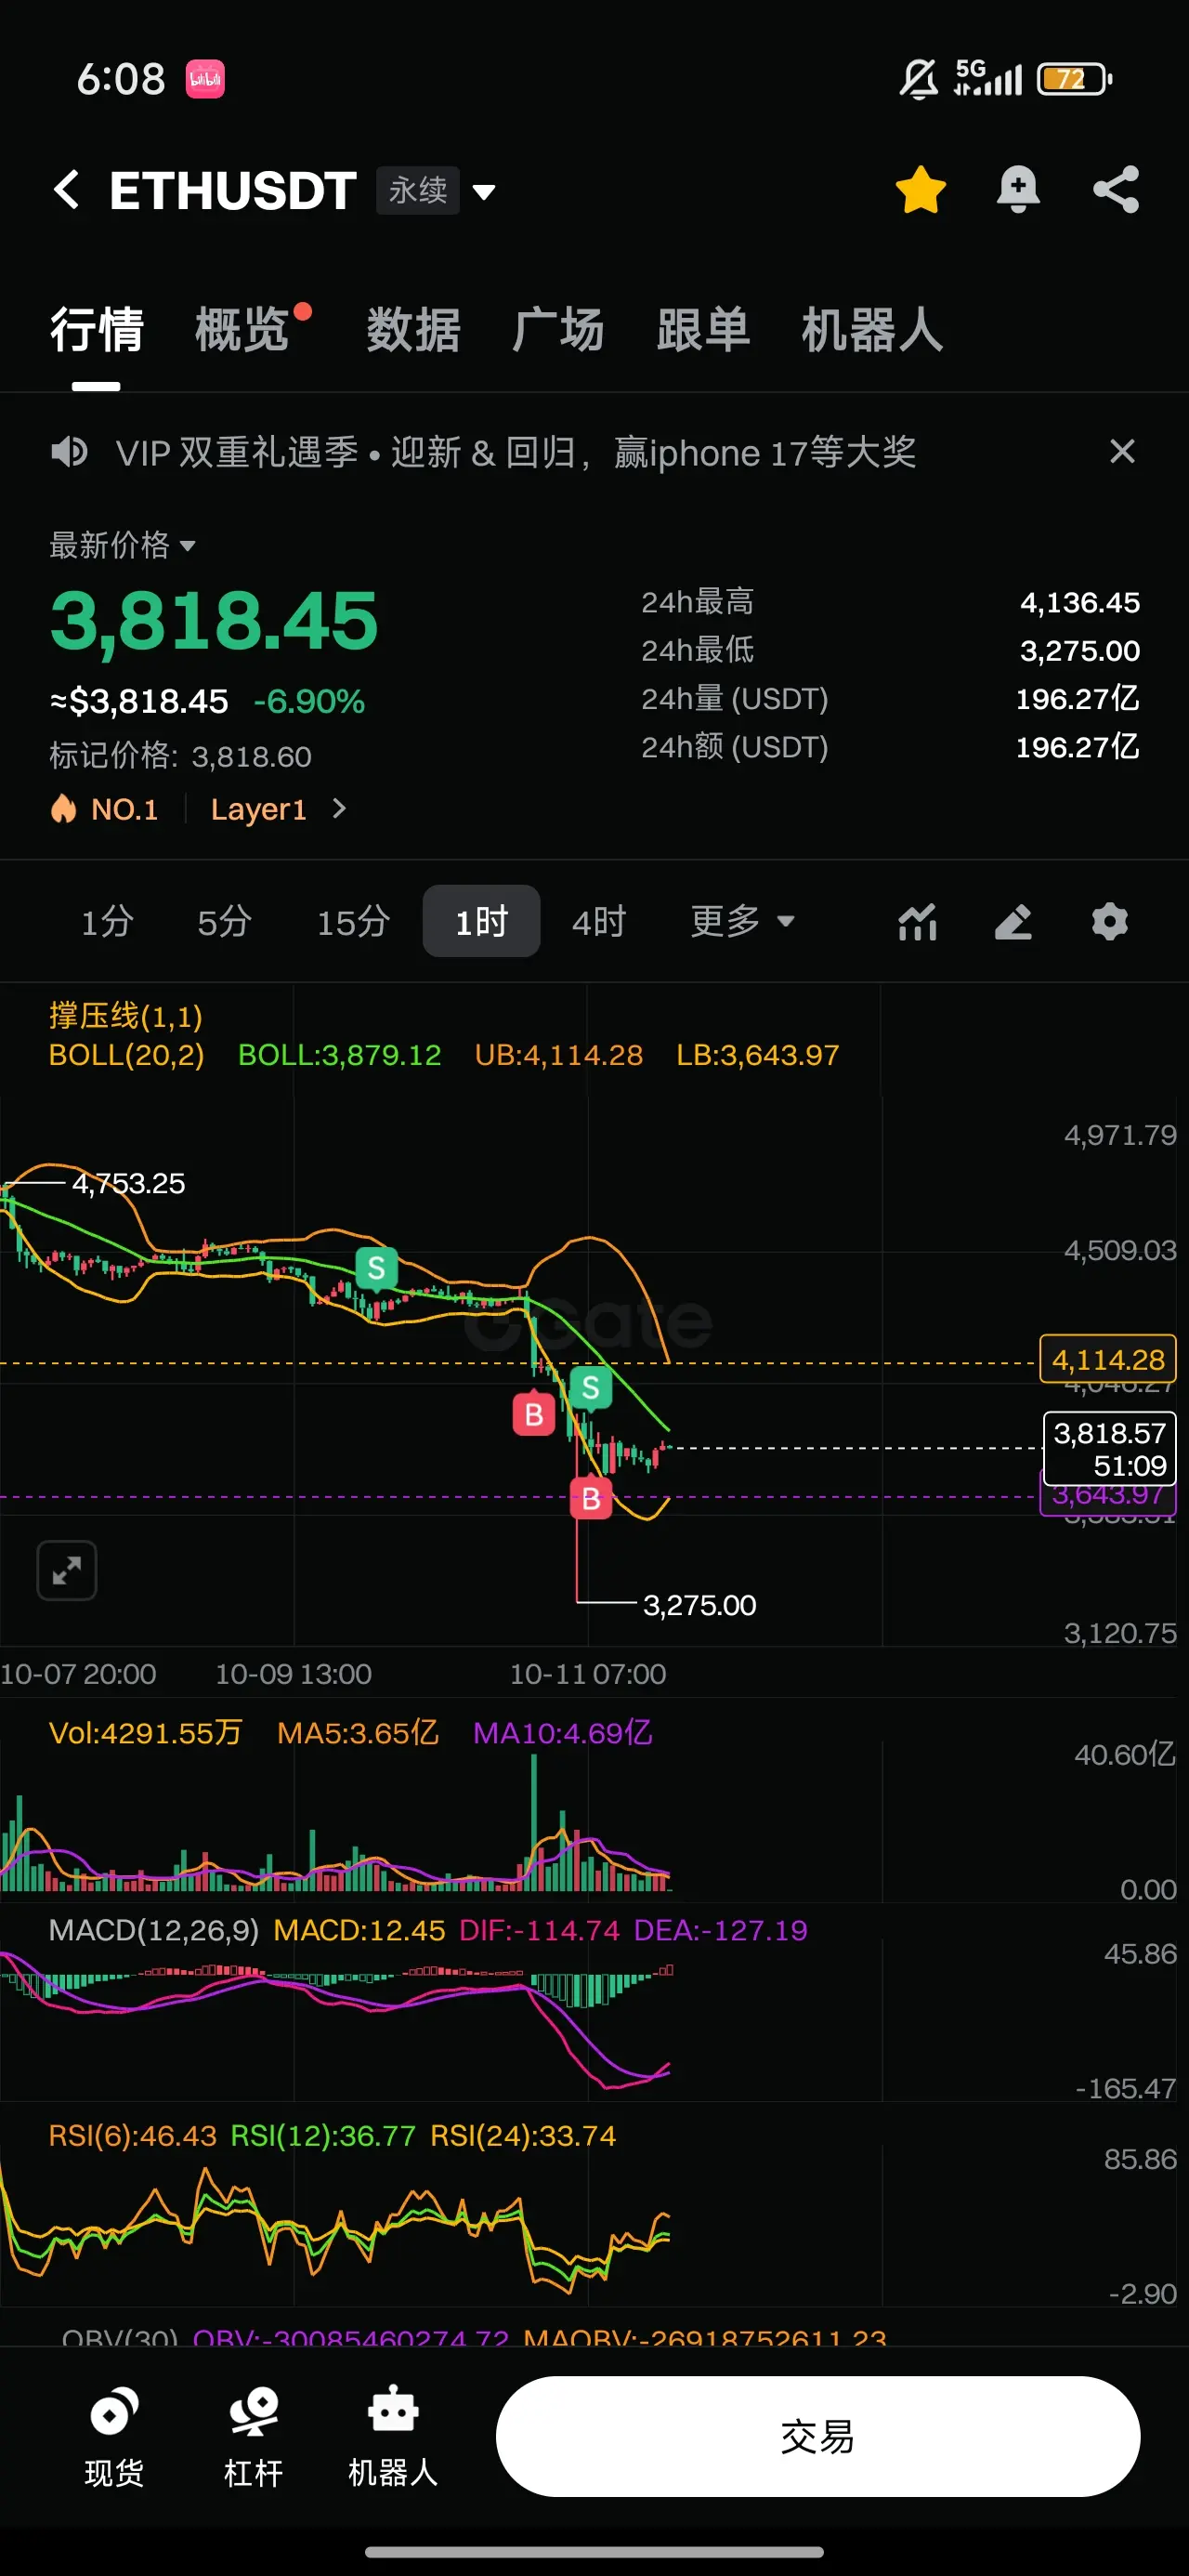Share this ETHUSDT chart
The height and width of the screenshot is (2576, 1189).
pos(1116,189)
